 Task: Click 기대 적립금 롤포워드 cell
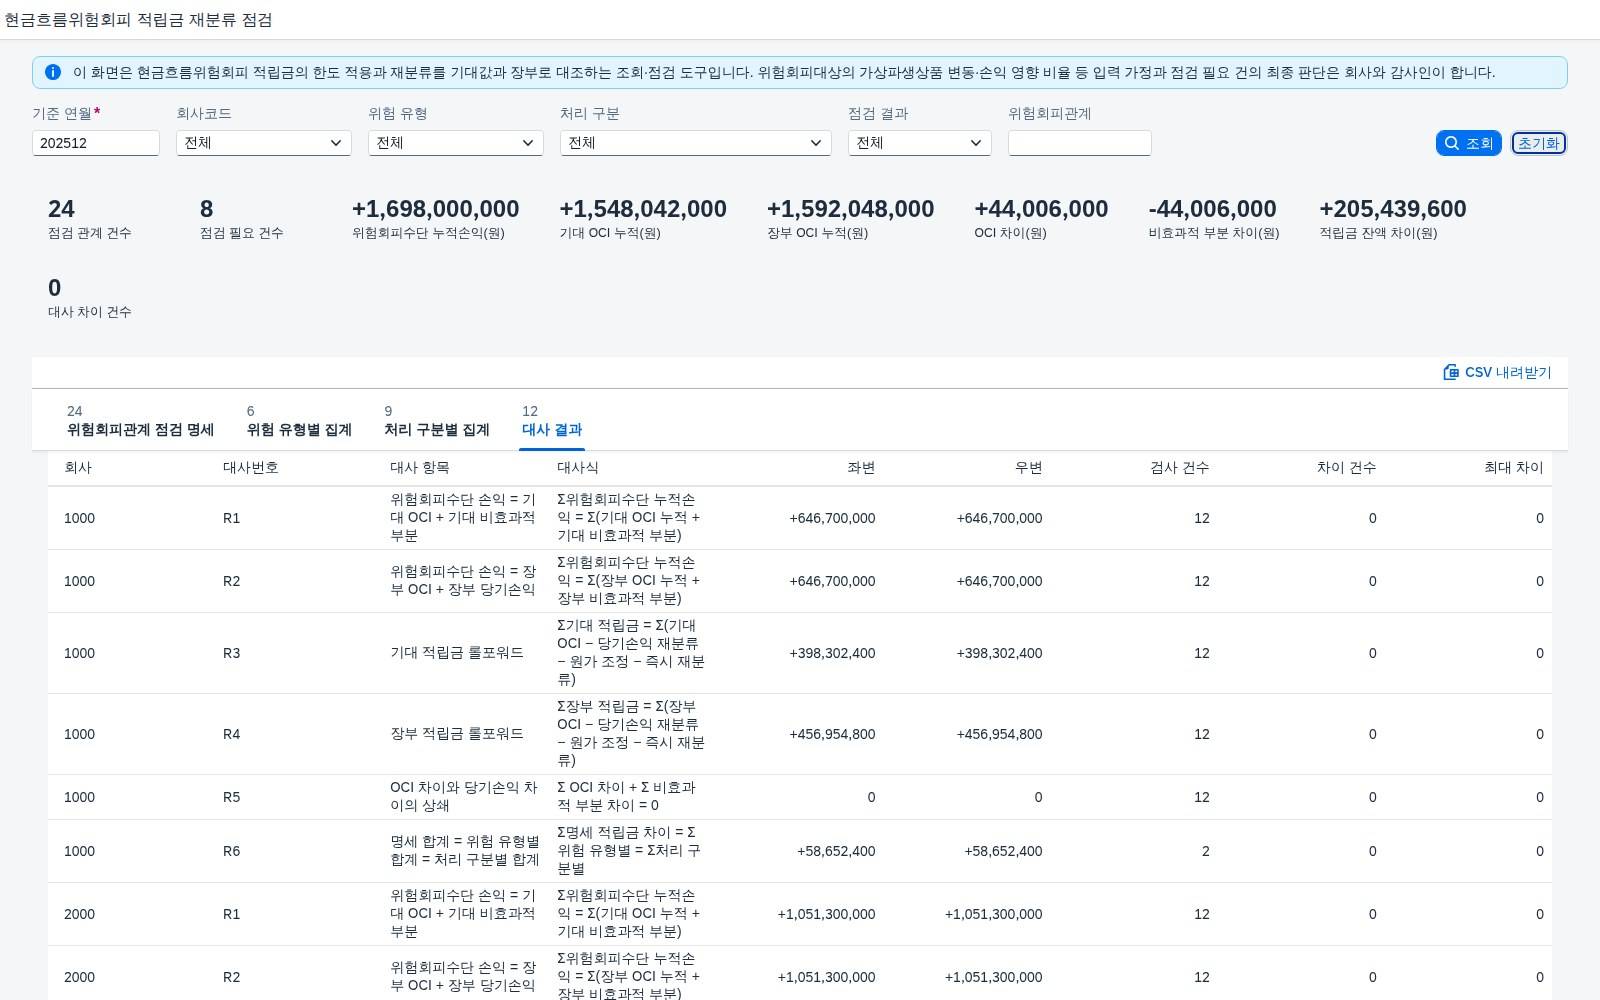pos(457,653)
